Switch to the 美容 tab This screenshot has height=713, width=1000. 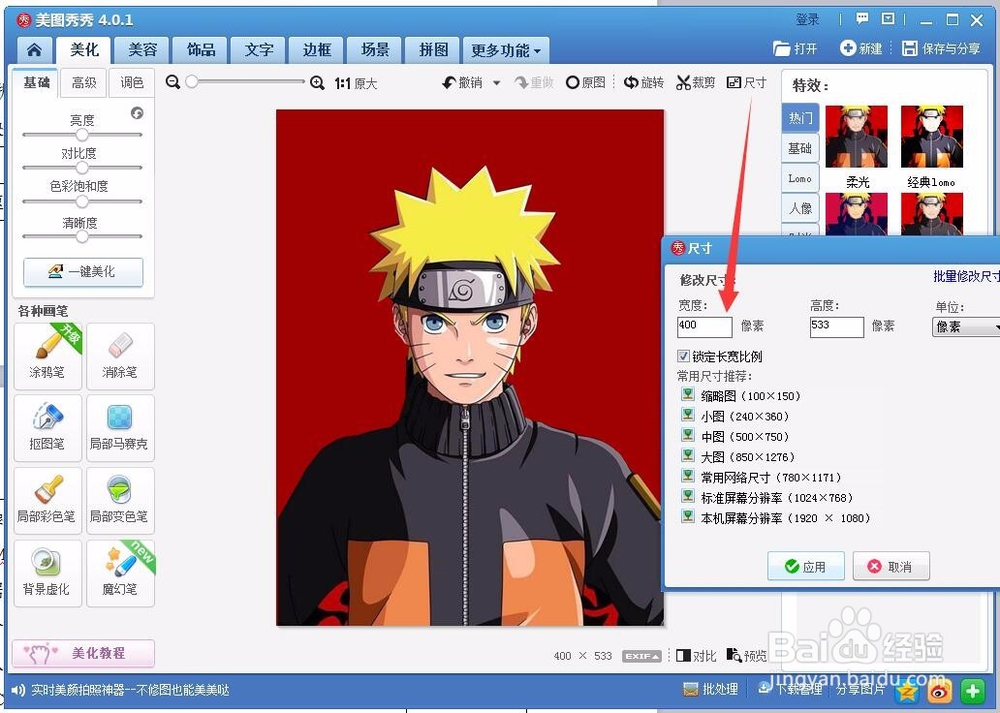pos(142,50)
